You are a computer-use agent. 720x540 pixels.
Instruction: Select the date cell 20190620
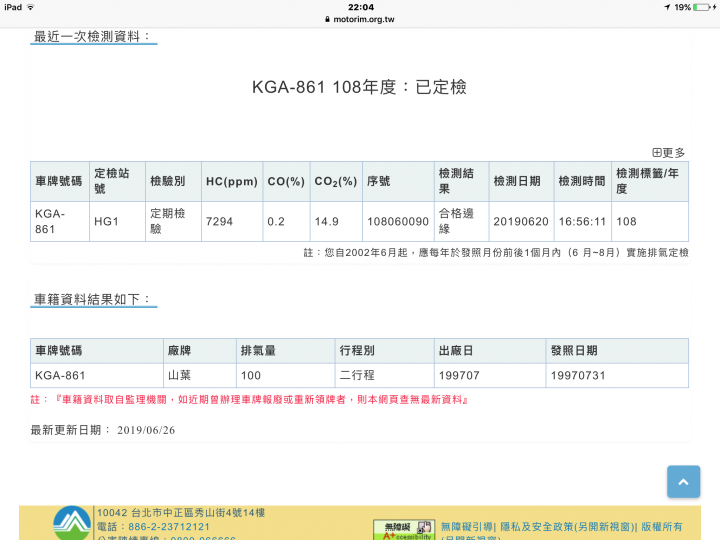tap(521, 221)
